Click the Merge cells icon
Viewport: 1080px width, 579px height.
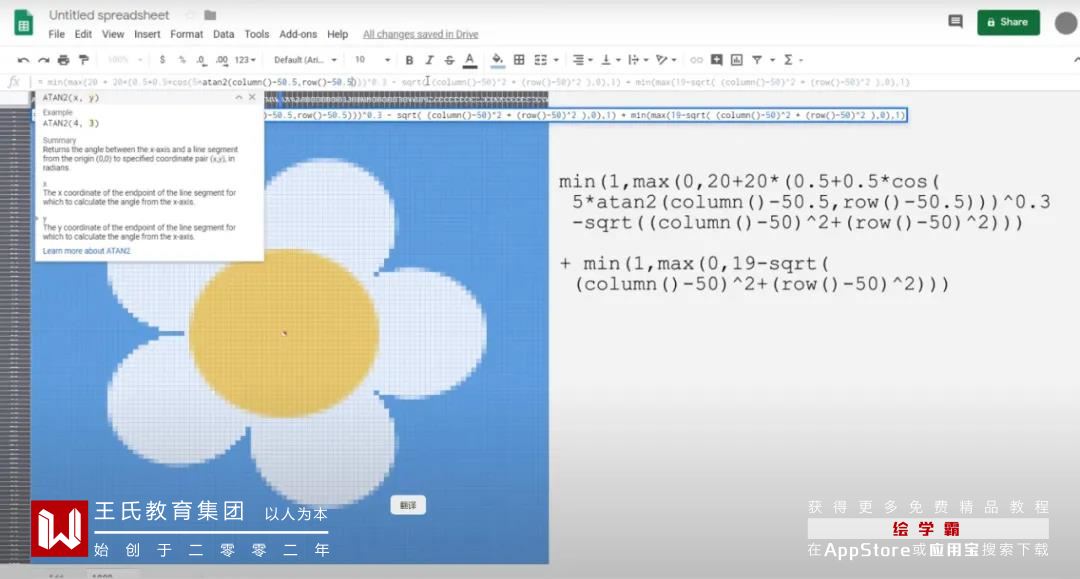pos(541,61)
